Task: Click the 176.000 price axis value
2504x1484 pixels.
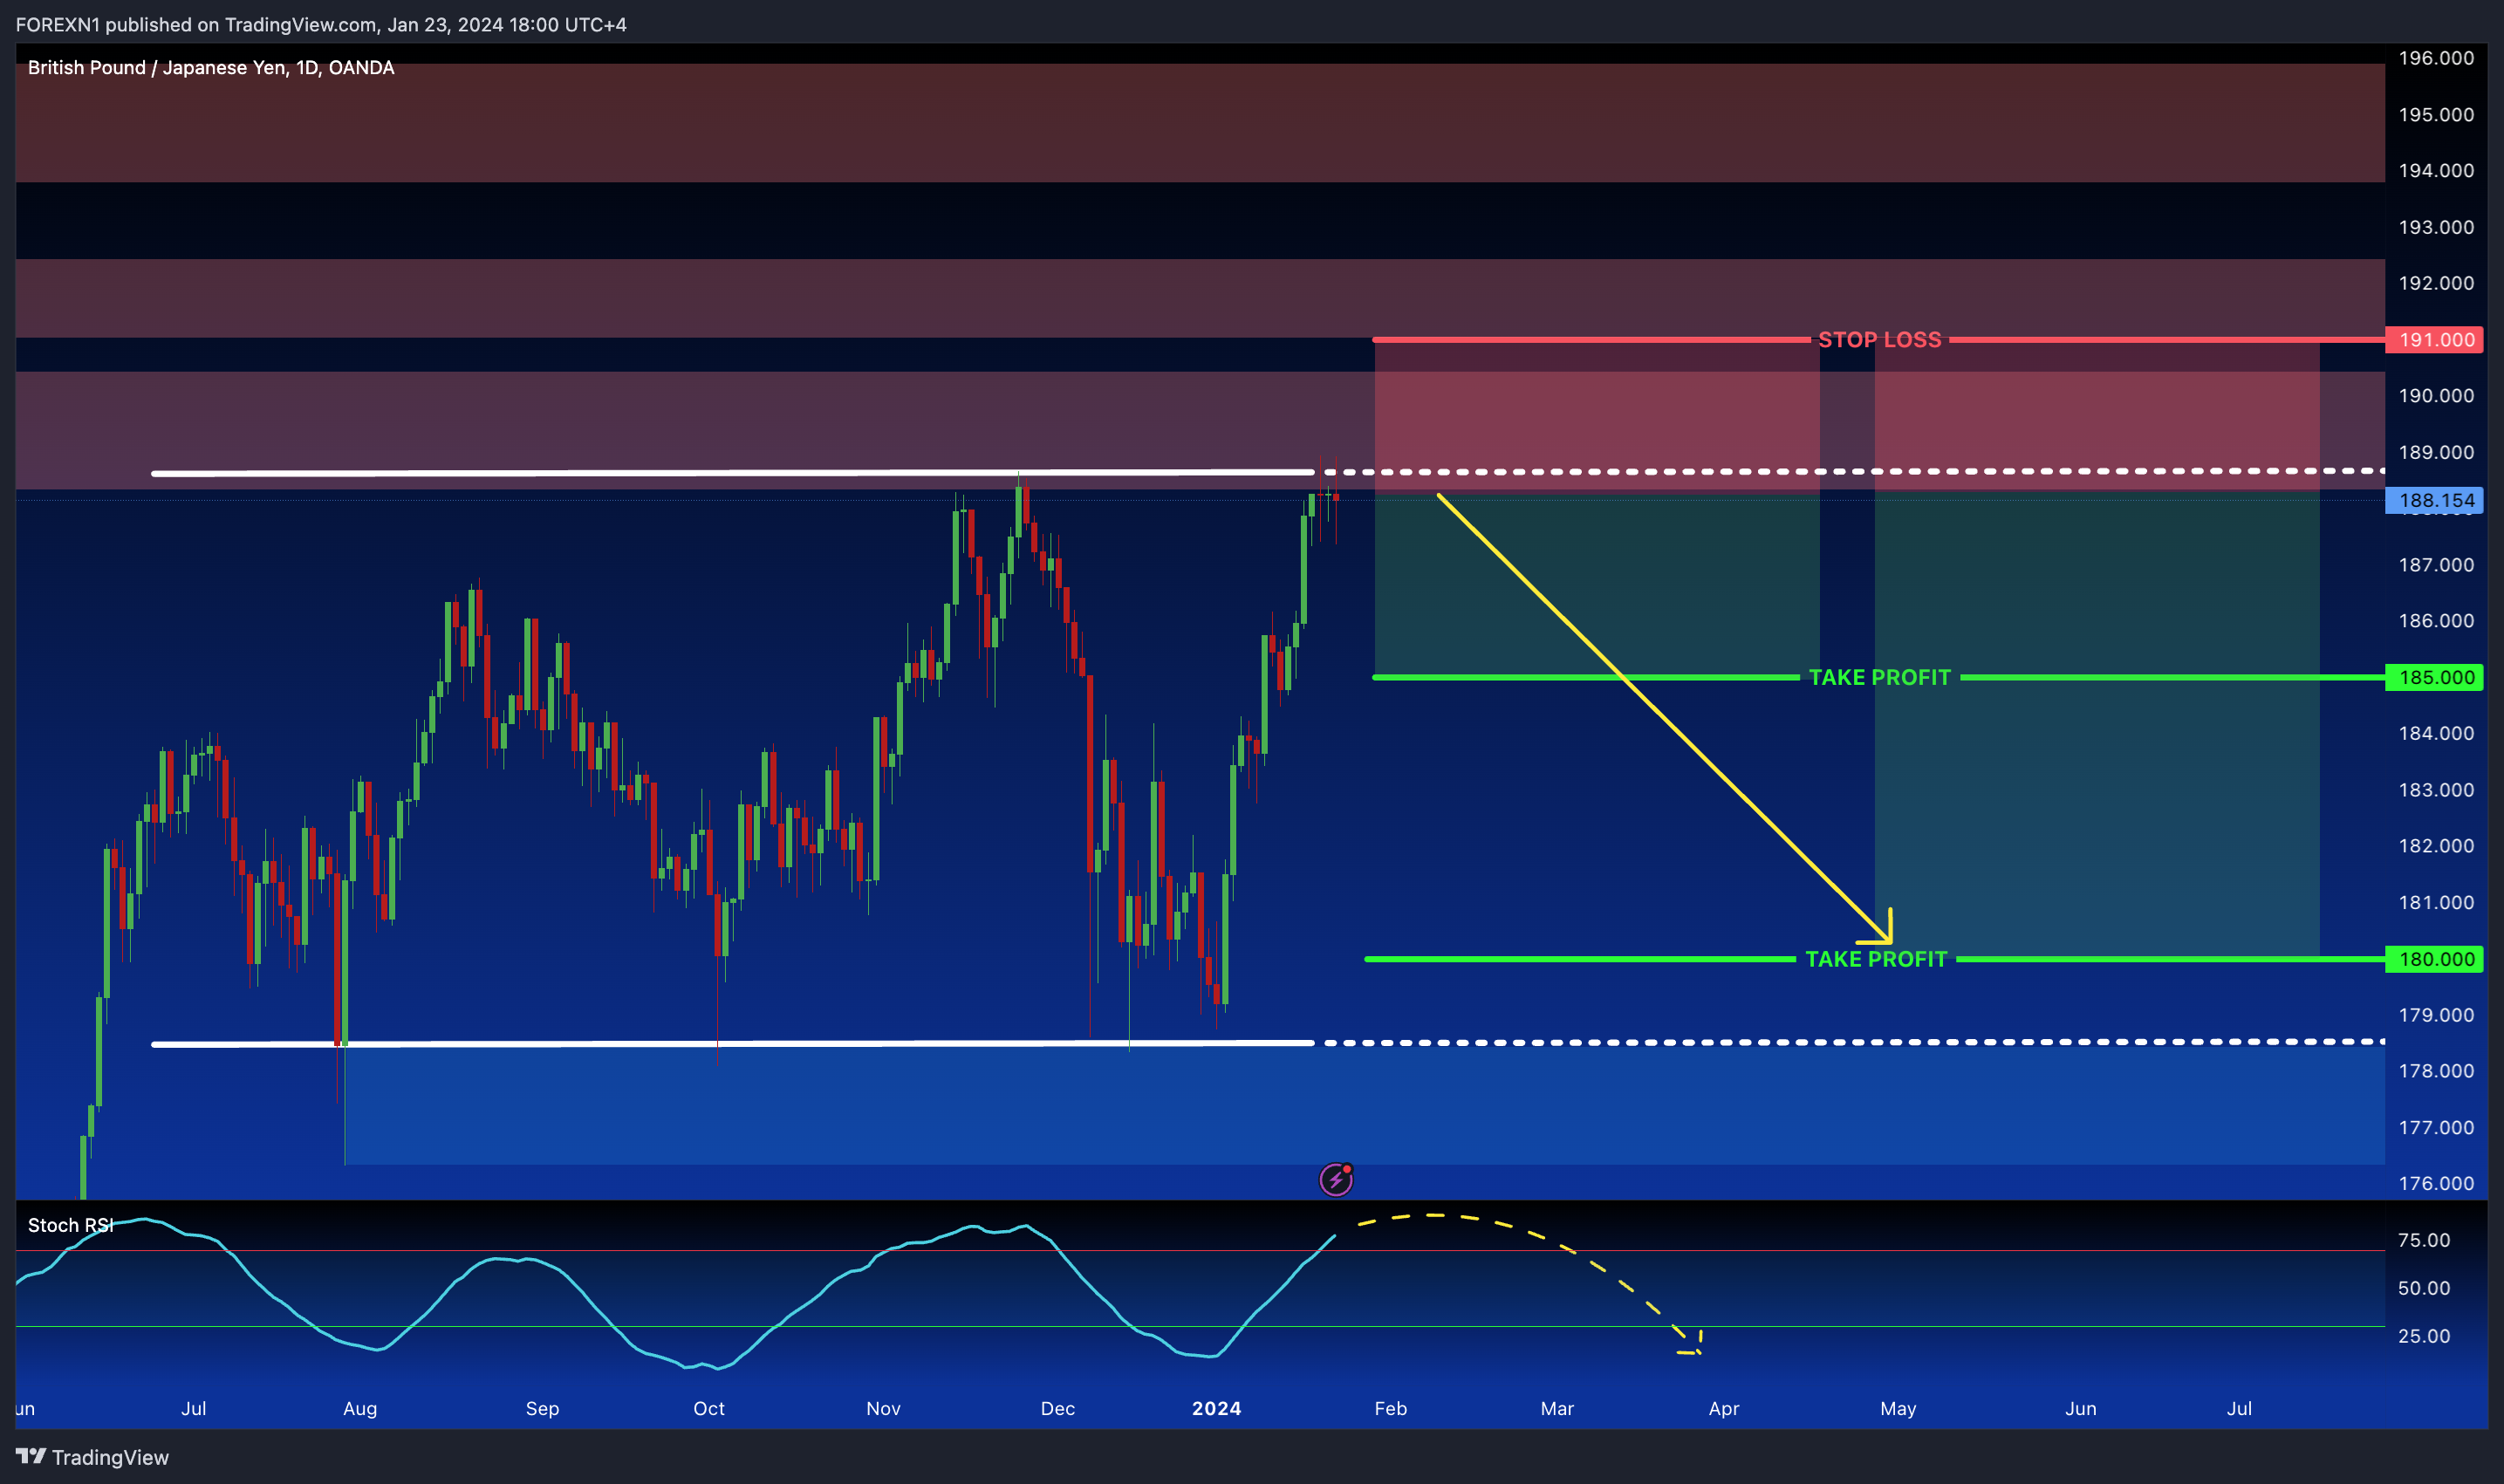Action: 2436,1183
